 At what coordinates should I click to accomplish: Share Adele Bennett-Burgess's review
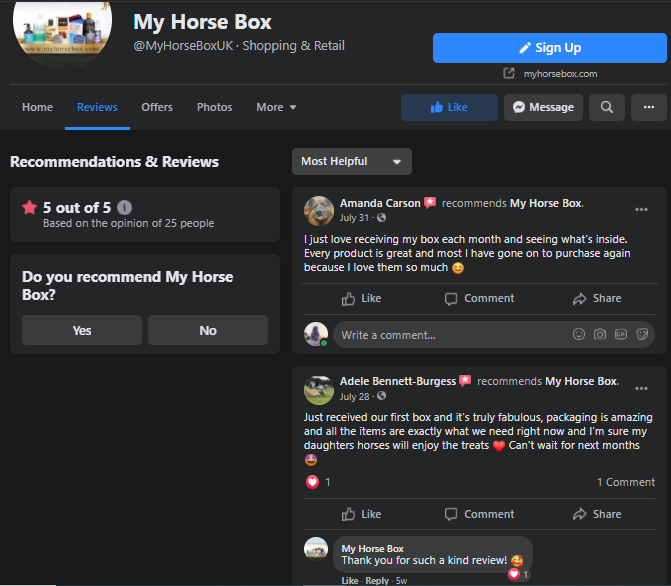point(597,514)
